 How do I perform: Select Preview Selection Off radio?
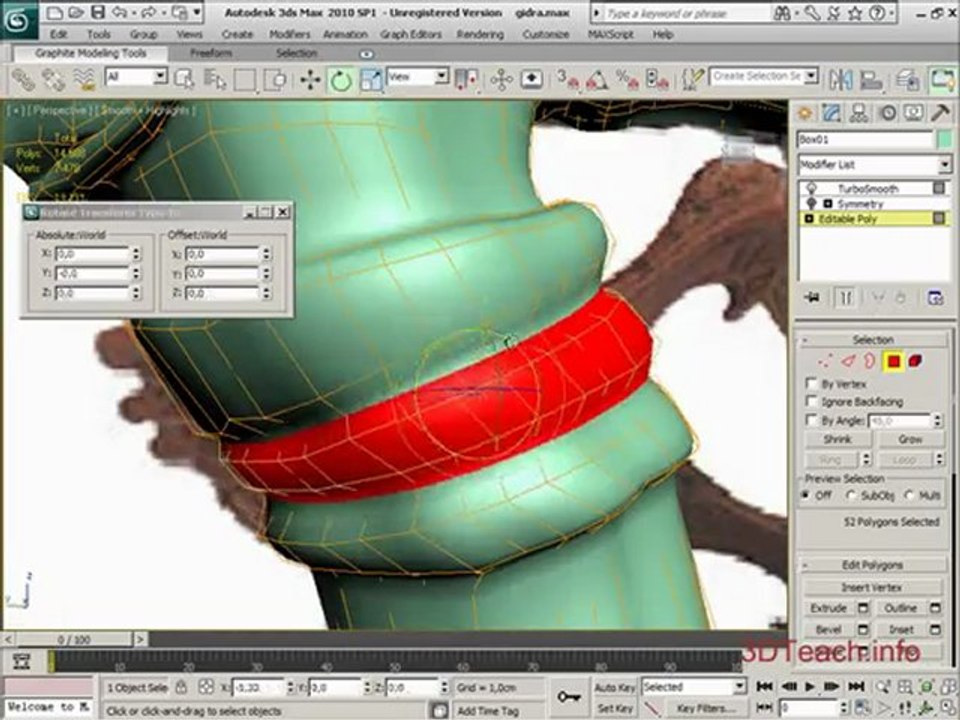pos(807,495)
